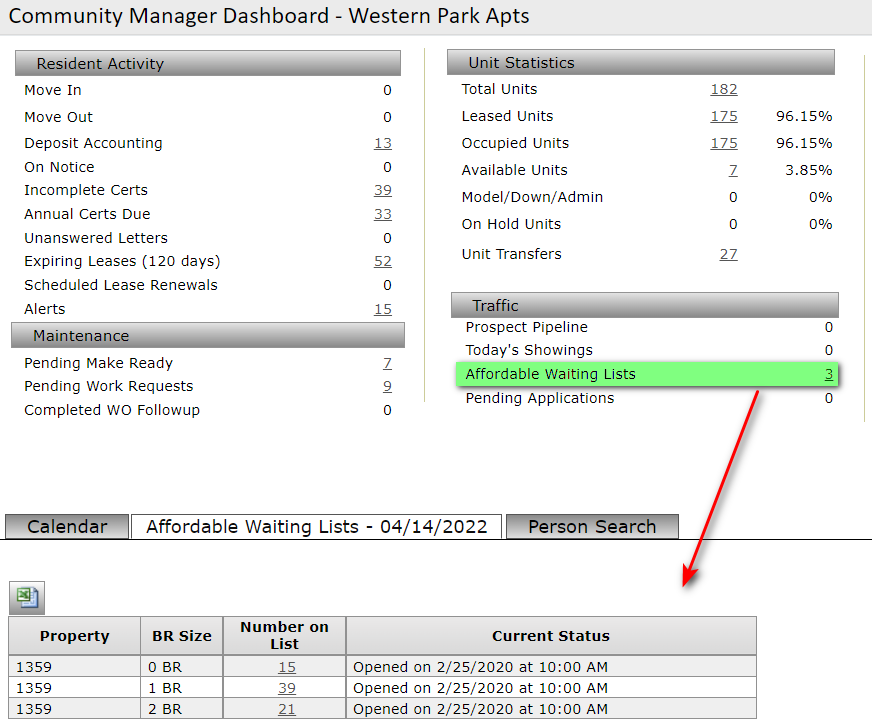
Task: Open Available Units count 7
Action: pos(733,170)
